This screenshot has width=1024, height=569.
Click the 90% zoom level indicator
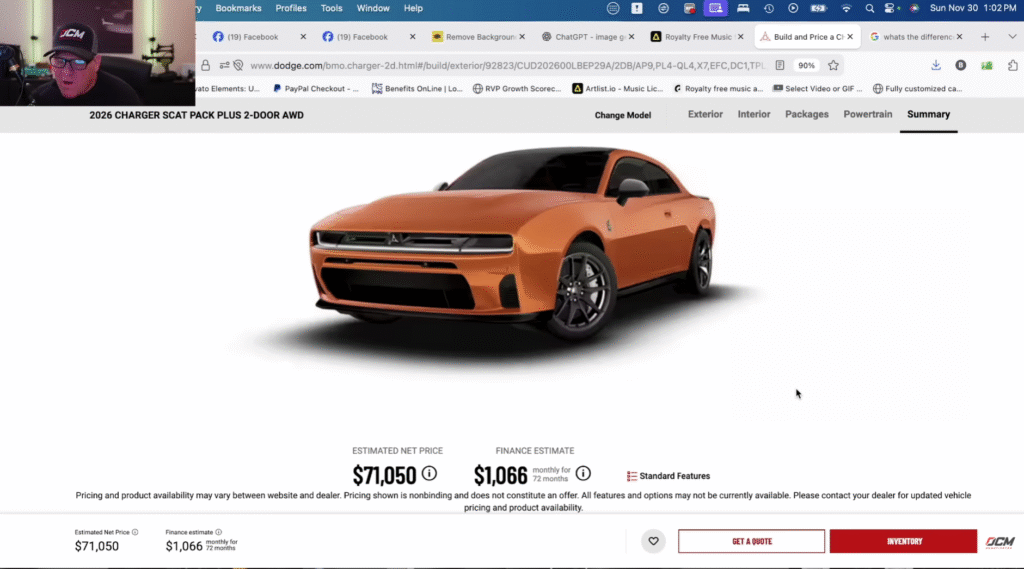(x=806, y=65)
